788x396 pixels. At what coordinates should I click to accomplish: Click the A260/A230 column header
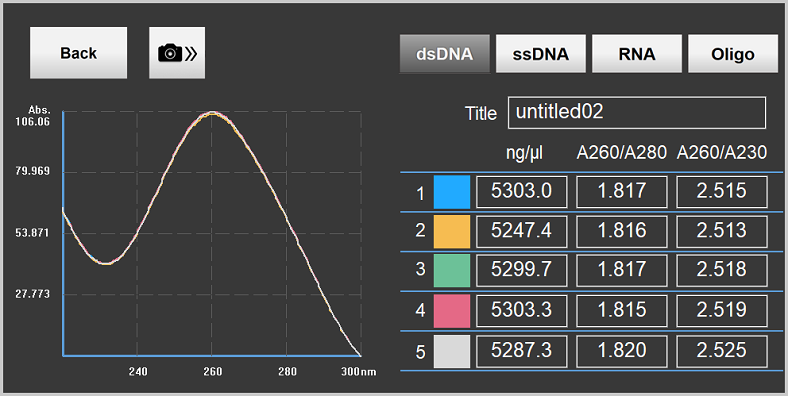tap(722, 152)
